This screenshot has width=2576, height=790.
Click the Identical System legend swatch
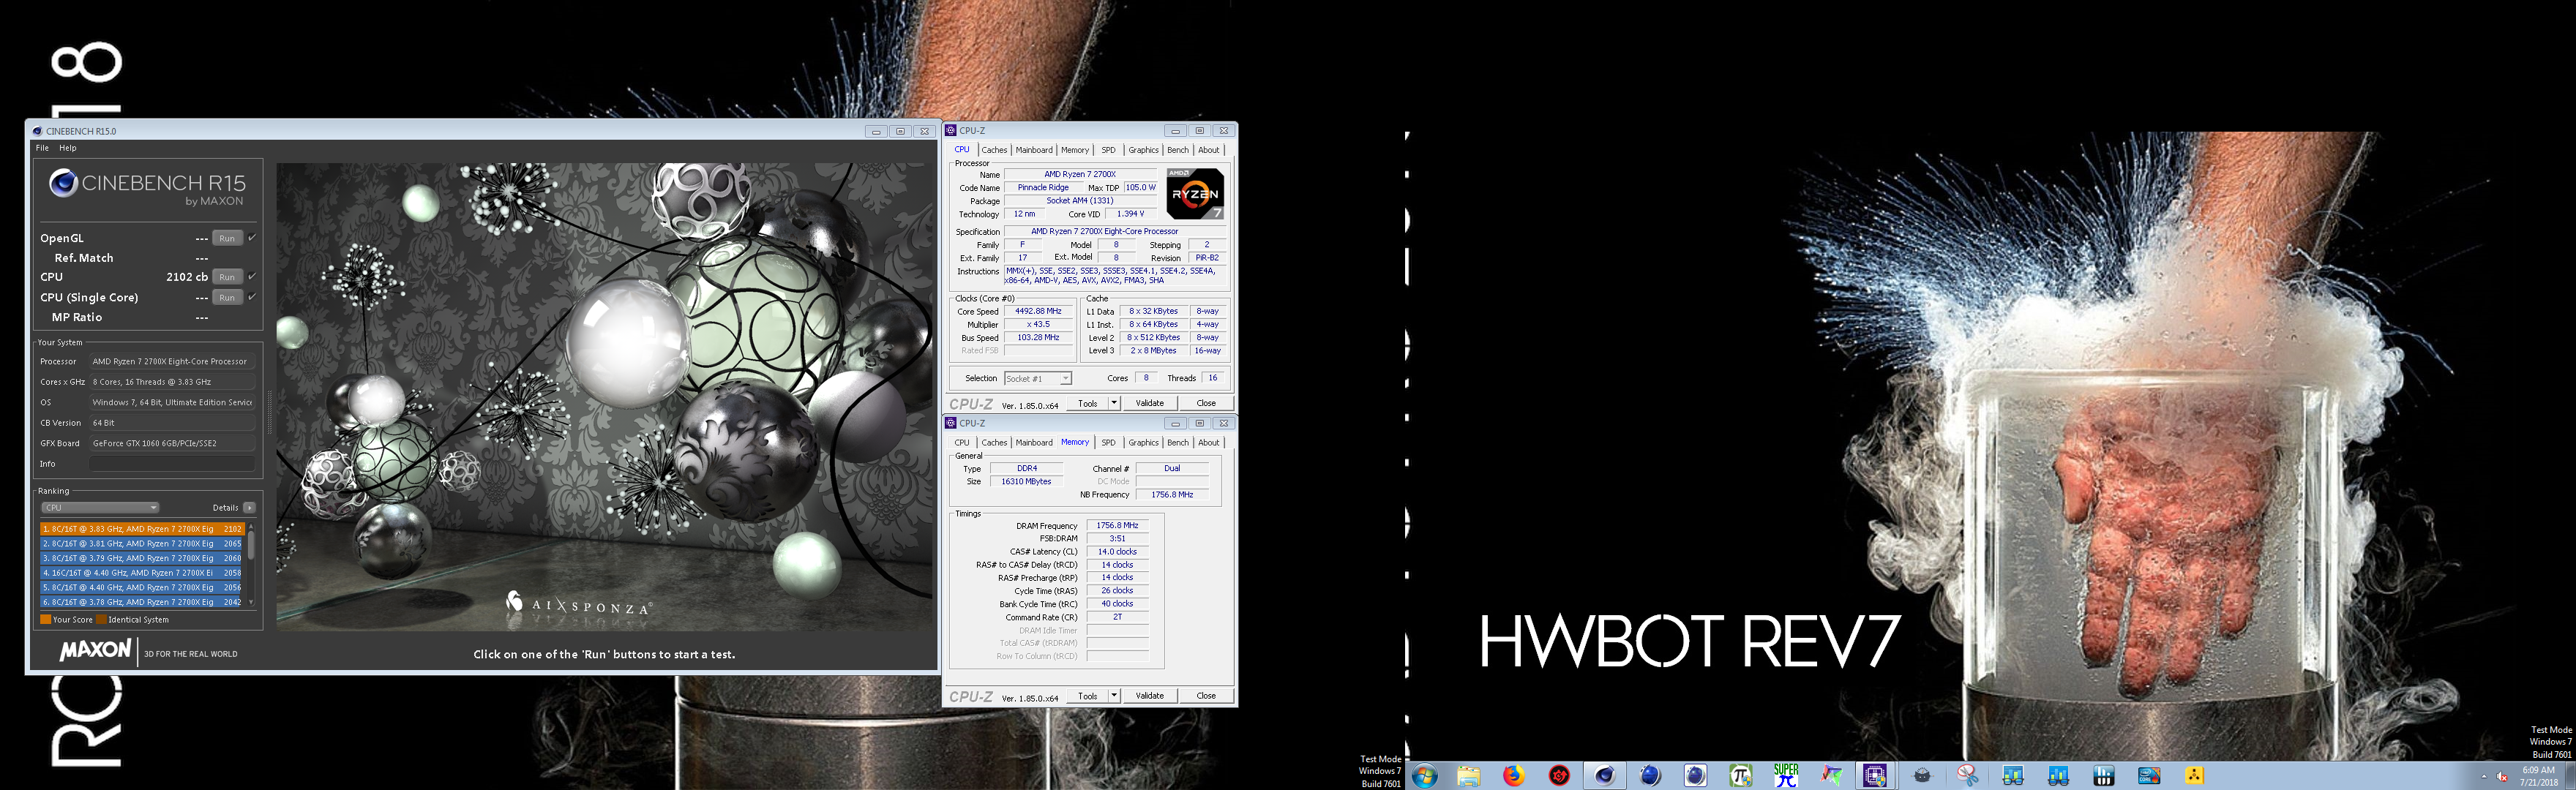click(x=101, y=620)
